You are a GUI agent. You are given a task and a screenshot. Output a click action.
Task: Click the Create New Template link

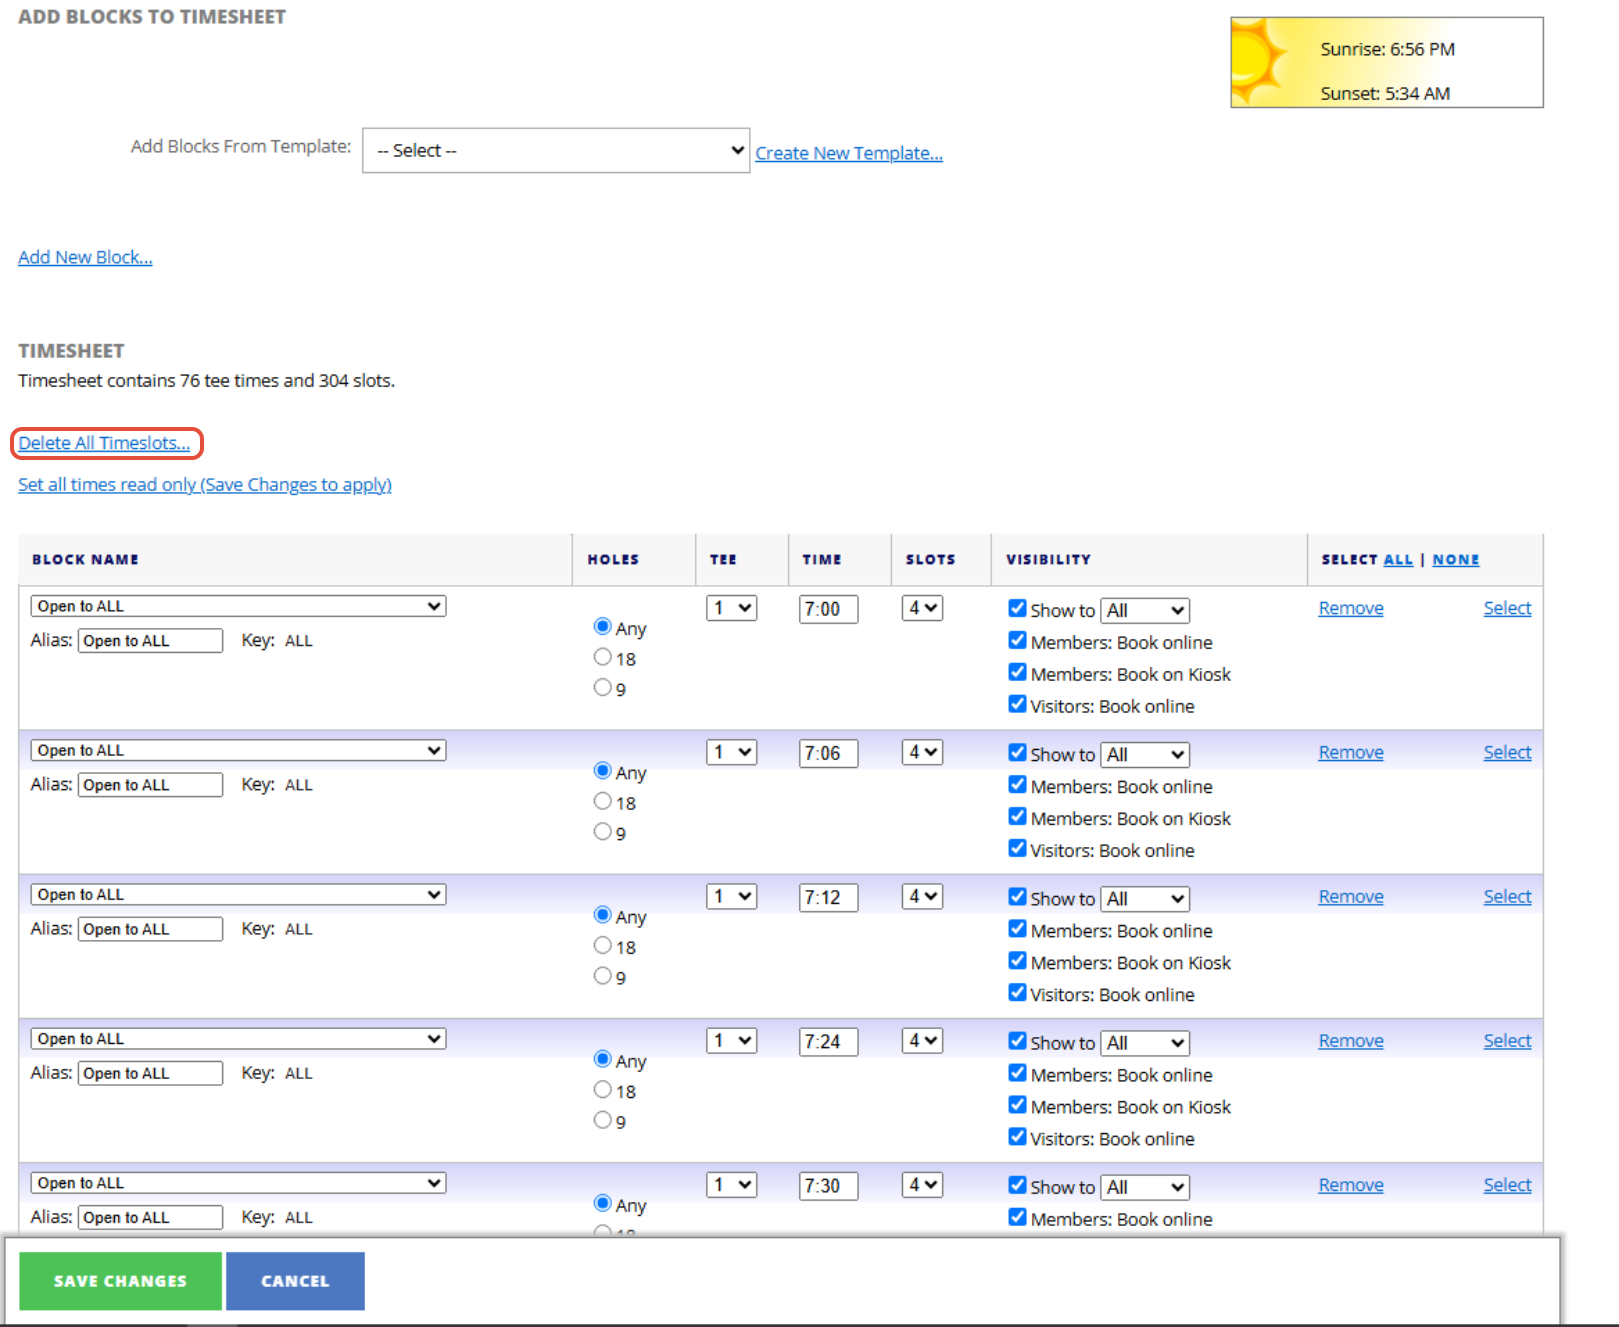coord(848,153)
